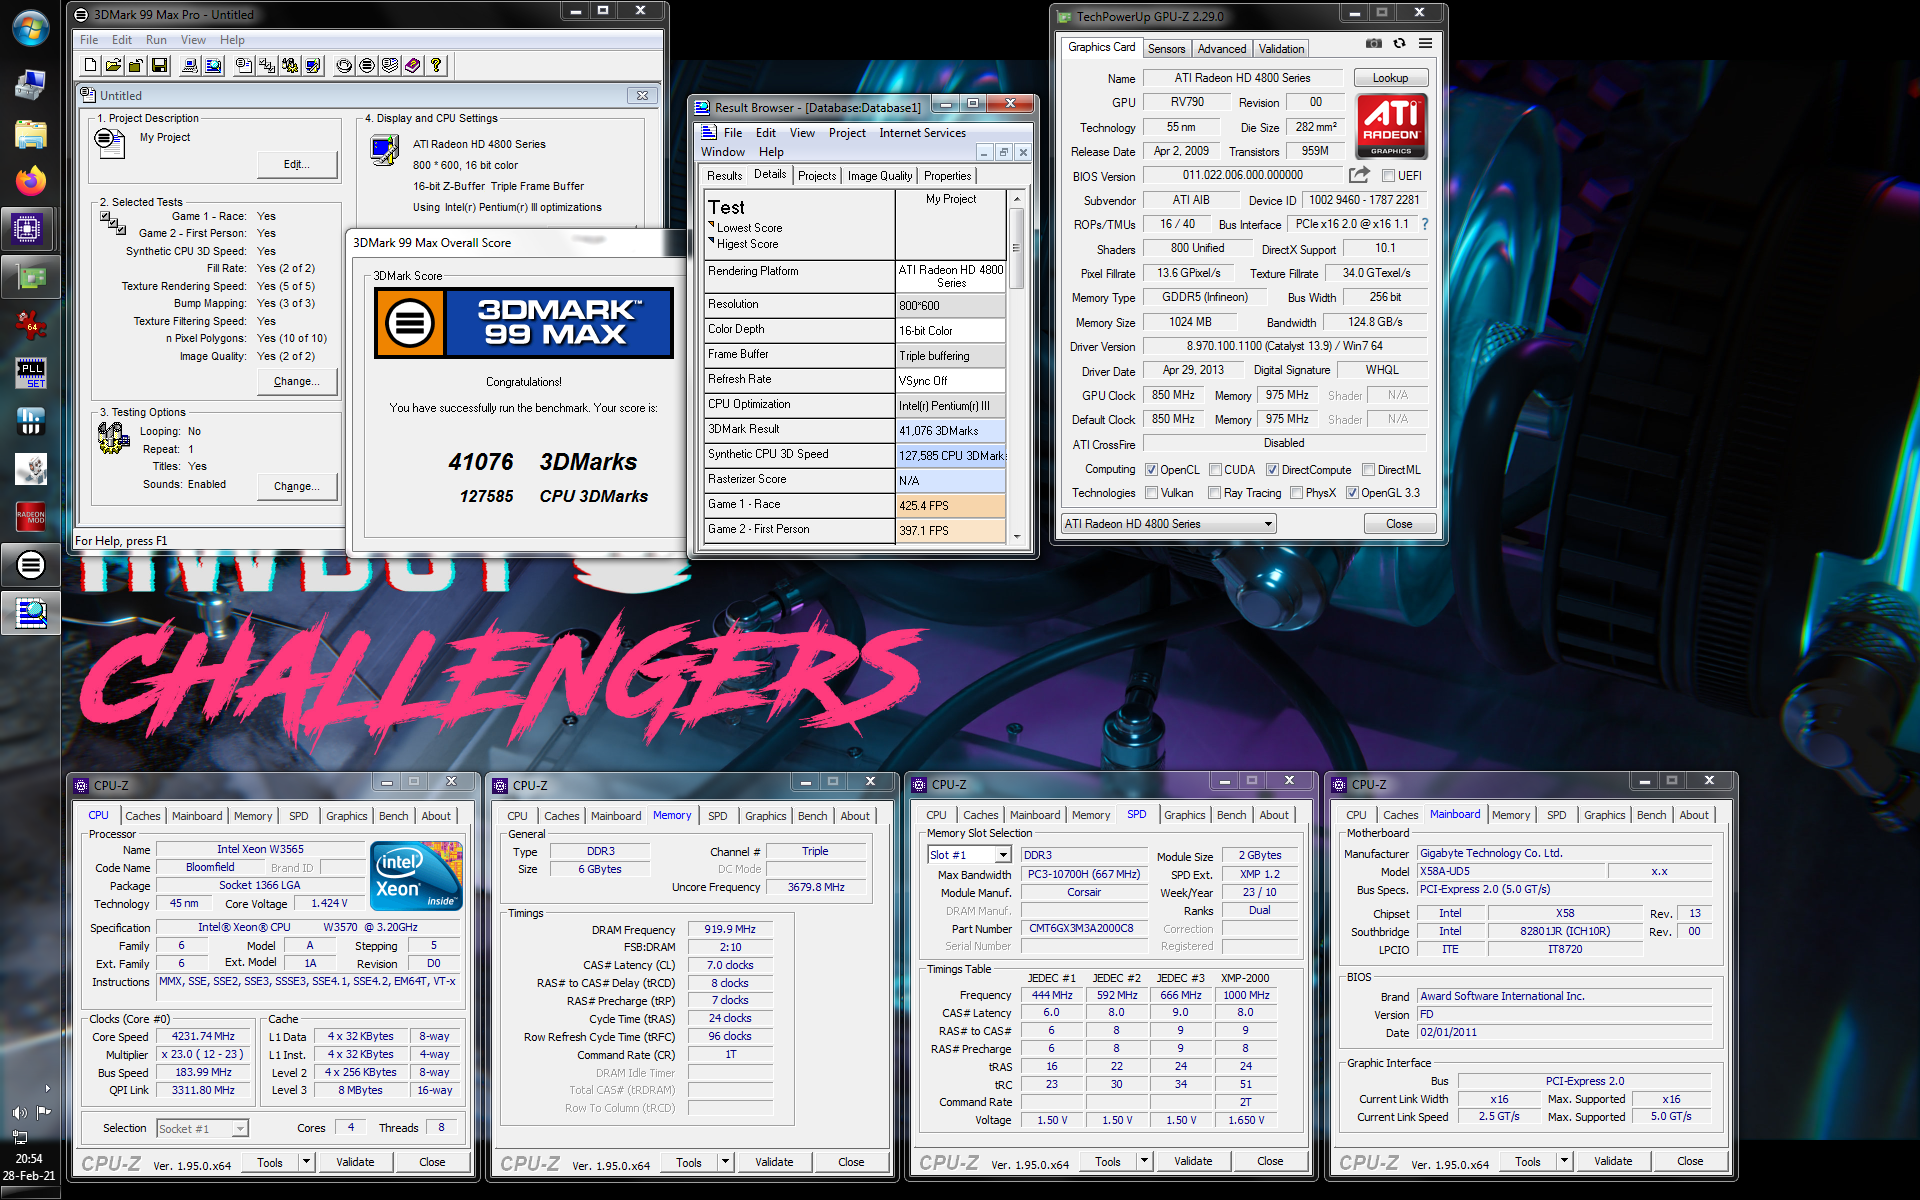This screenshot has height=1200, width=1920.
Task: Toggle the CUDA checkbox
Action: [x=1215, y=470]
